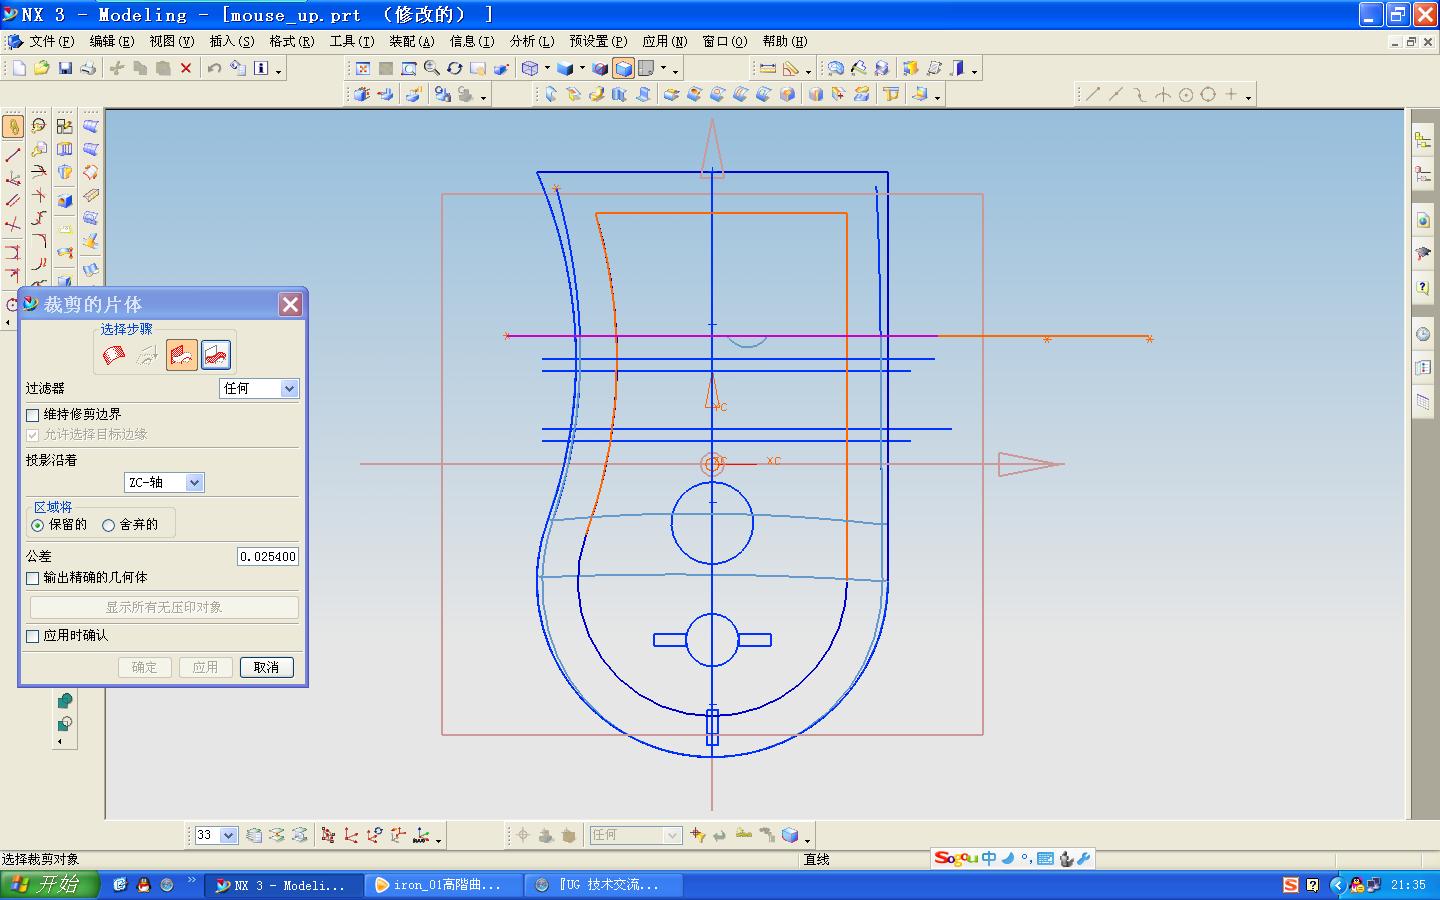
Task: Open the layer number 33 dropdown
Action: point(228,835)
